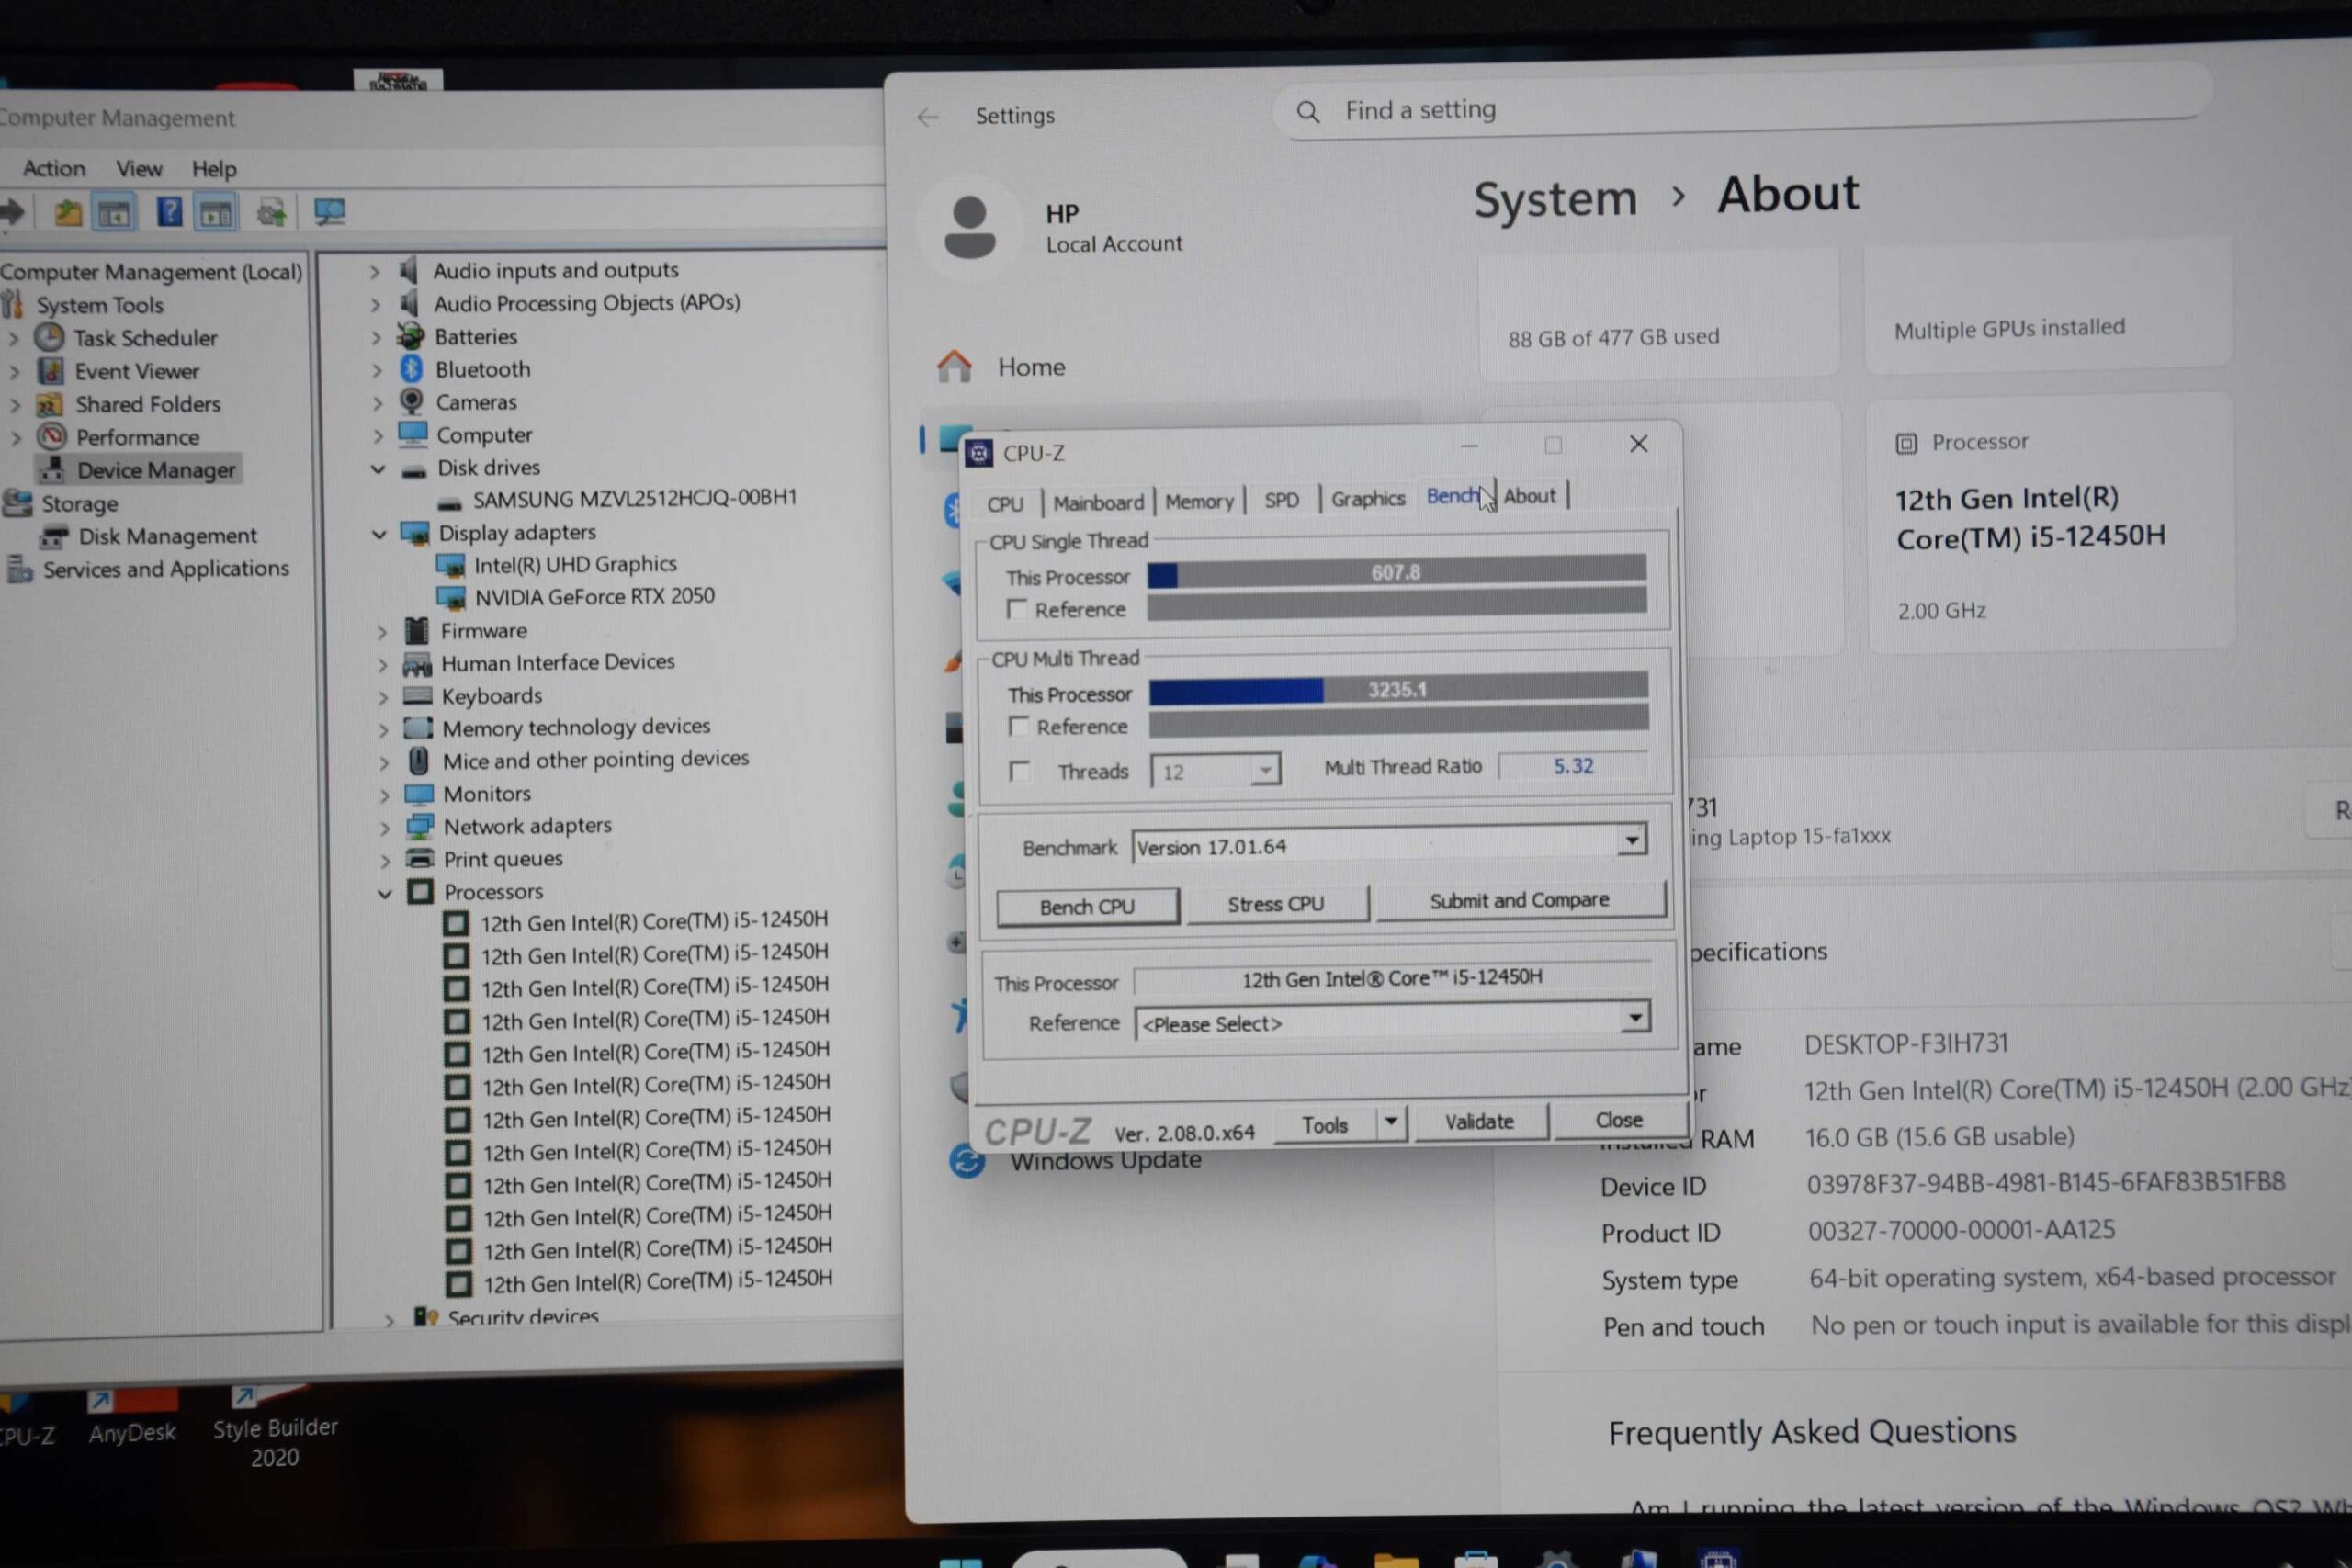The width and height of the screenshot is (2352, 1568).
Task: Open the Help menu in Computer Management
Action: pos(214,168)
